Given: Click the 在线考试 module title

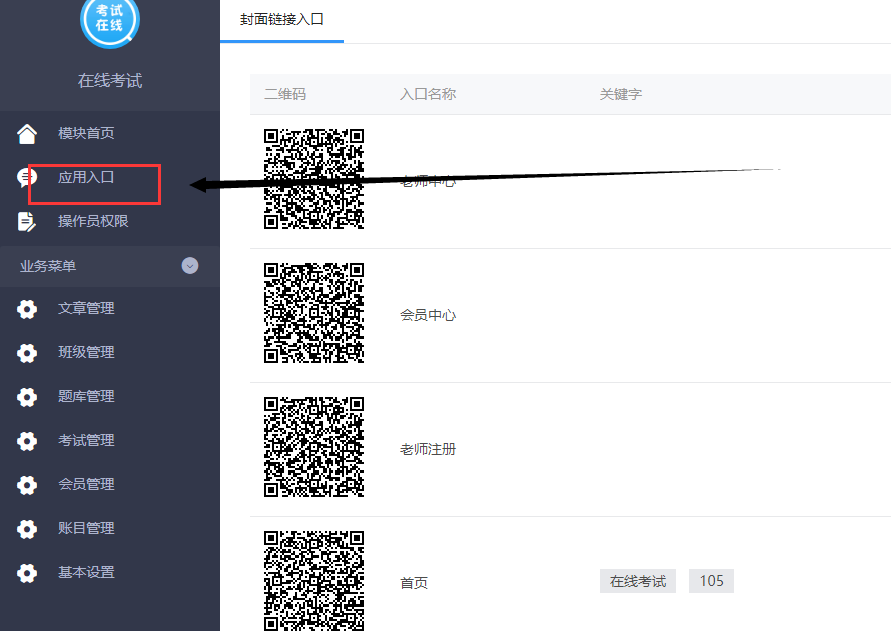Looking at the screenshot, I should point(110,81).
